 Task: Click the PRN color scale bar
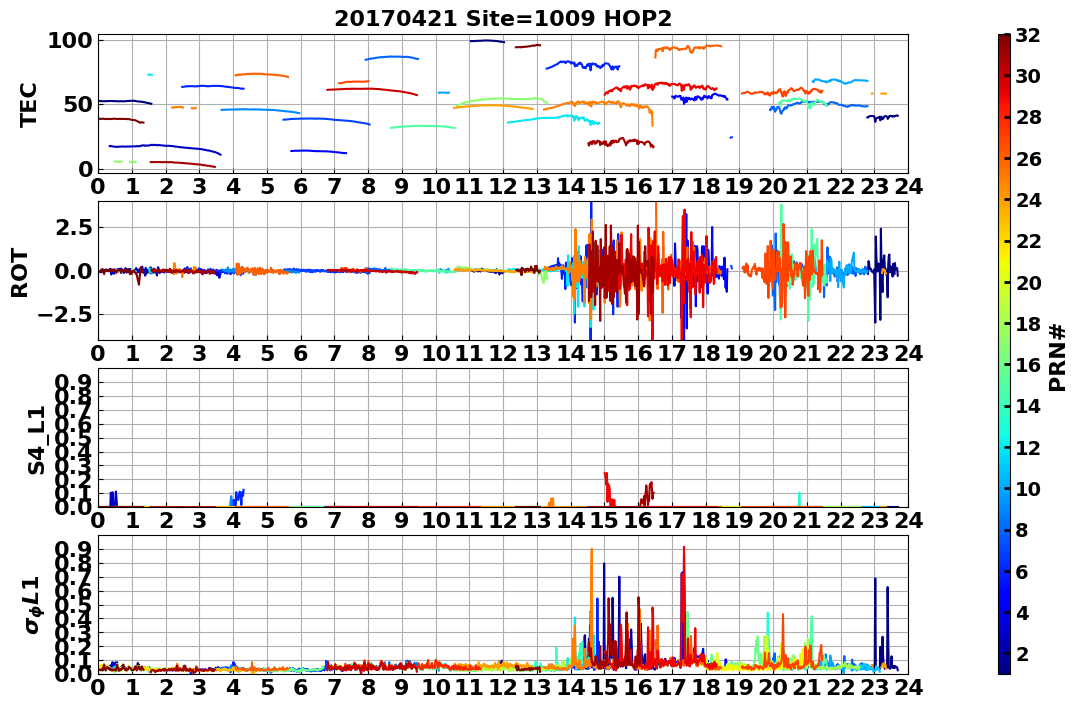(x=1004, y=354)
